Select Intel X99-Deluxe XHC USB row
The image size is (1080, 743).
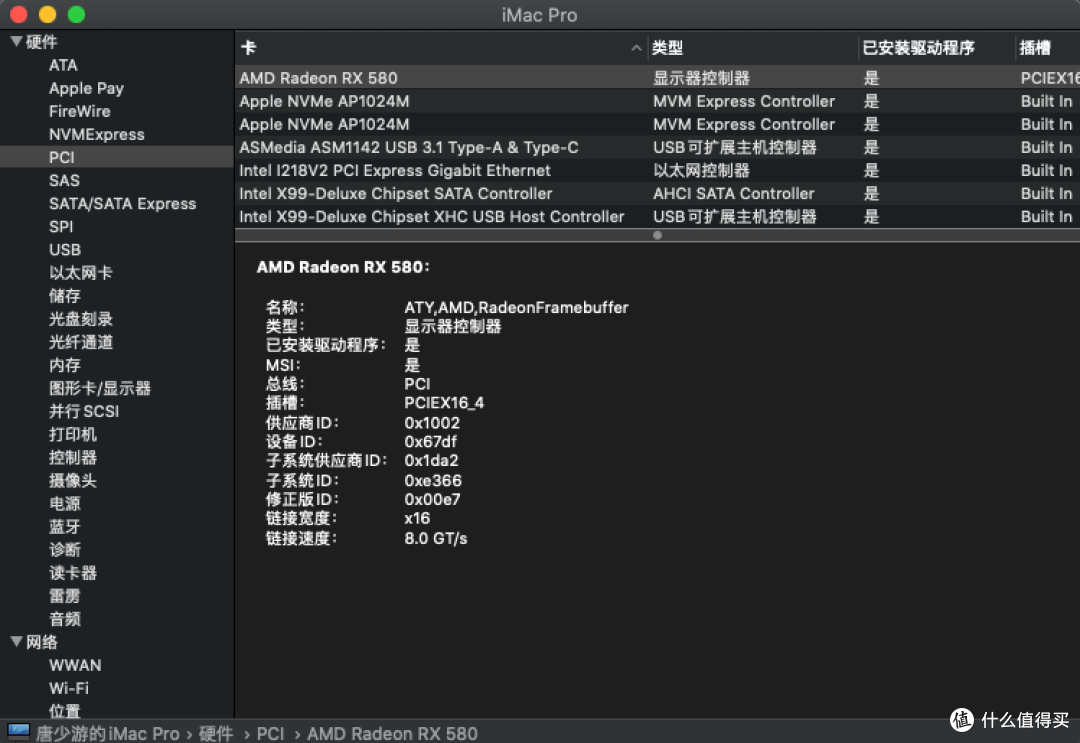point(657,216)
